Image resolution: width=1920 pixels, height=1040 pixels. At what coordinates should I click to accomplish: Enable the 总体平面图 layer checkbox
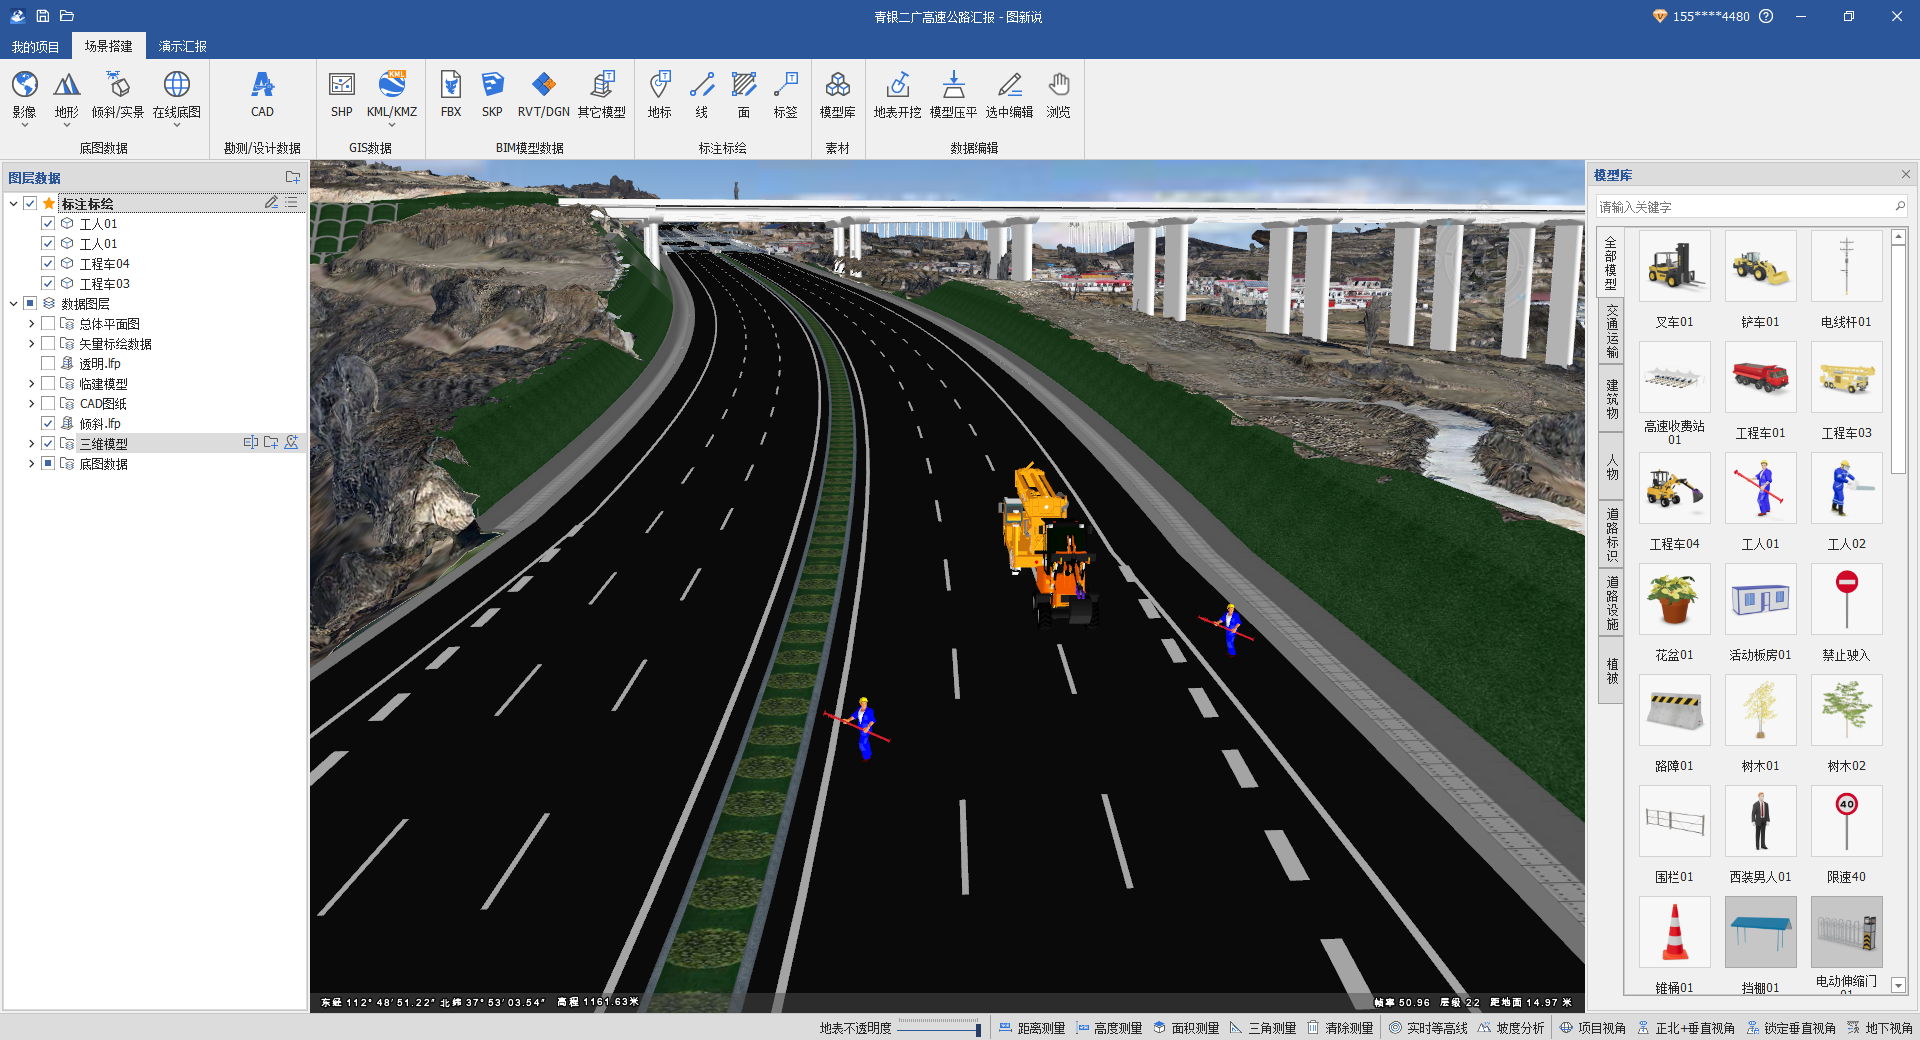click(48, 324)
